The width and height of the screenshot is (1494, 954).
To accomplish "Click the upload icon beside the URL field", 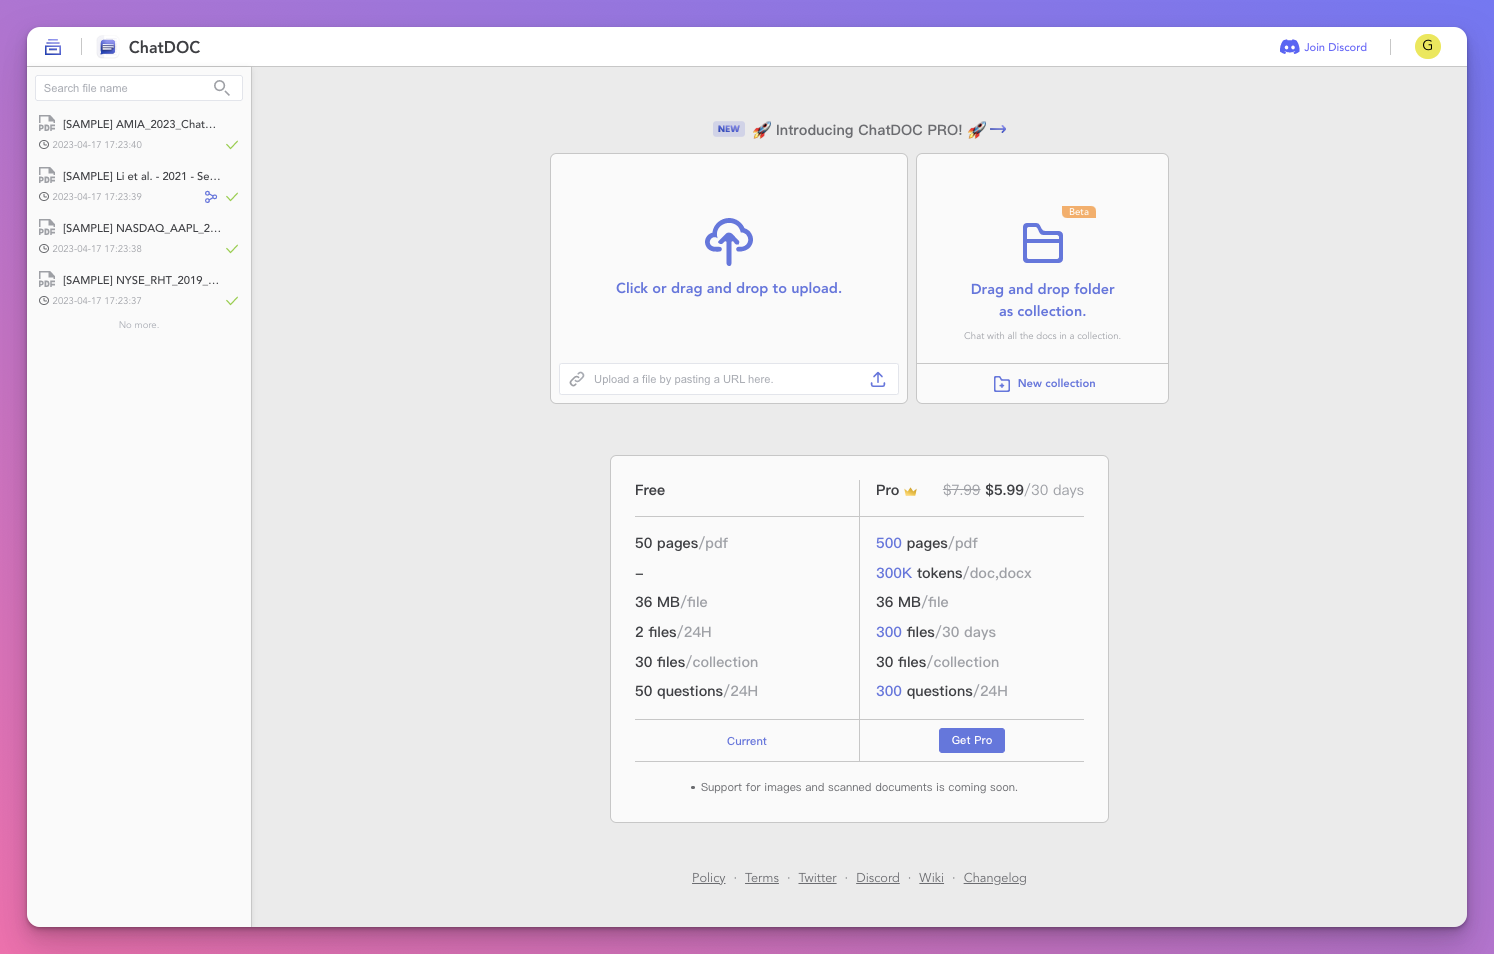I will [877, 379].
